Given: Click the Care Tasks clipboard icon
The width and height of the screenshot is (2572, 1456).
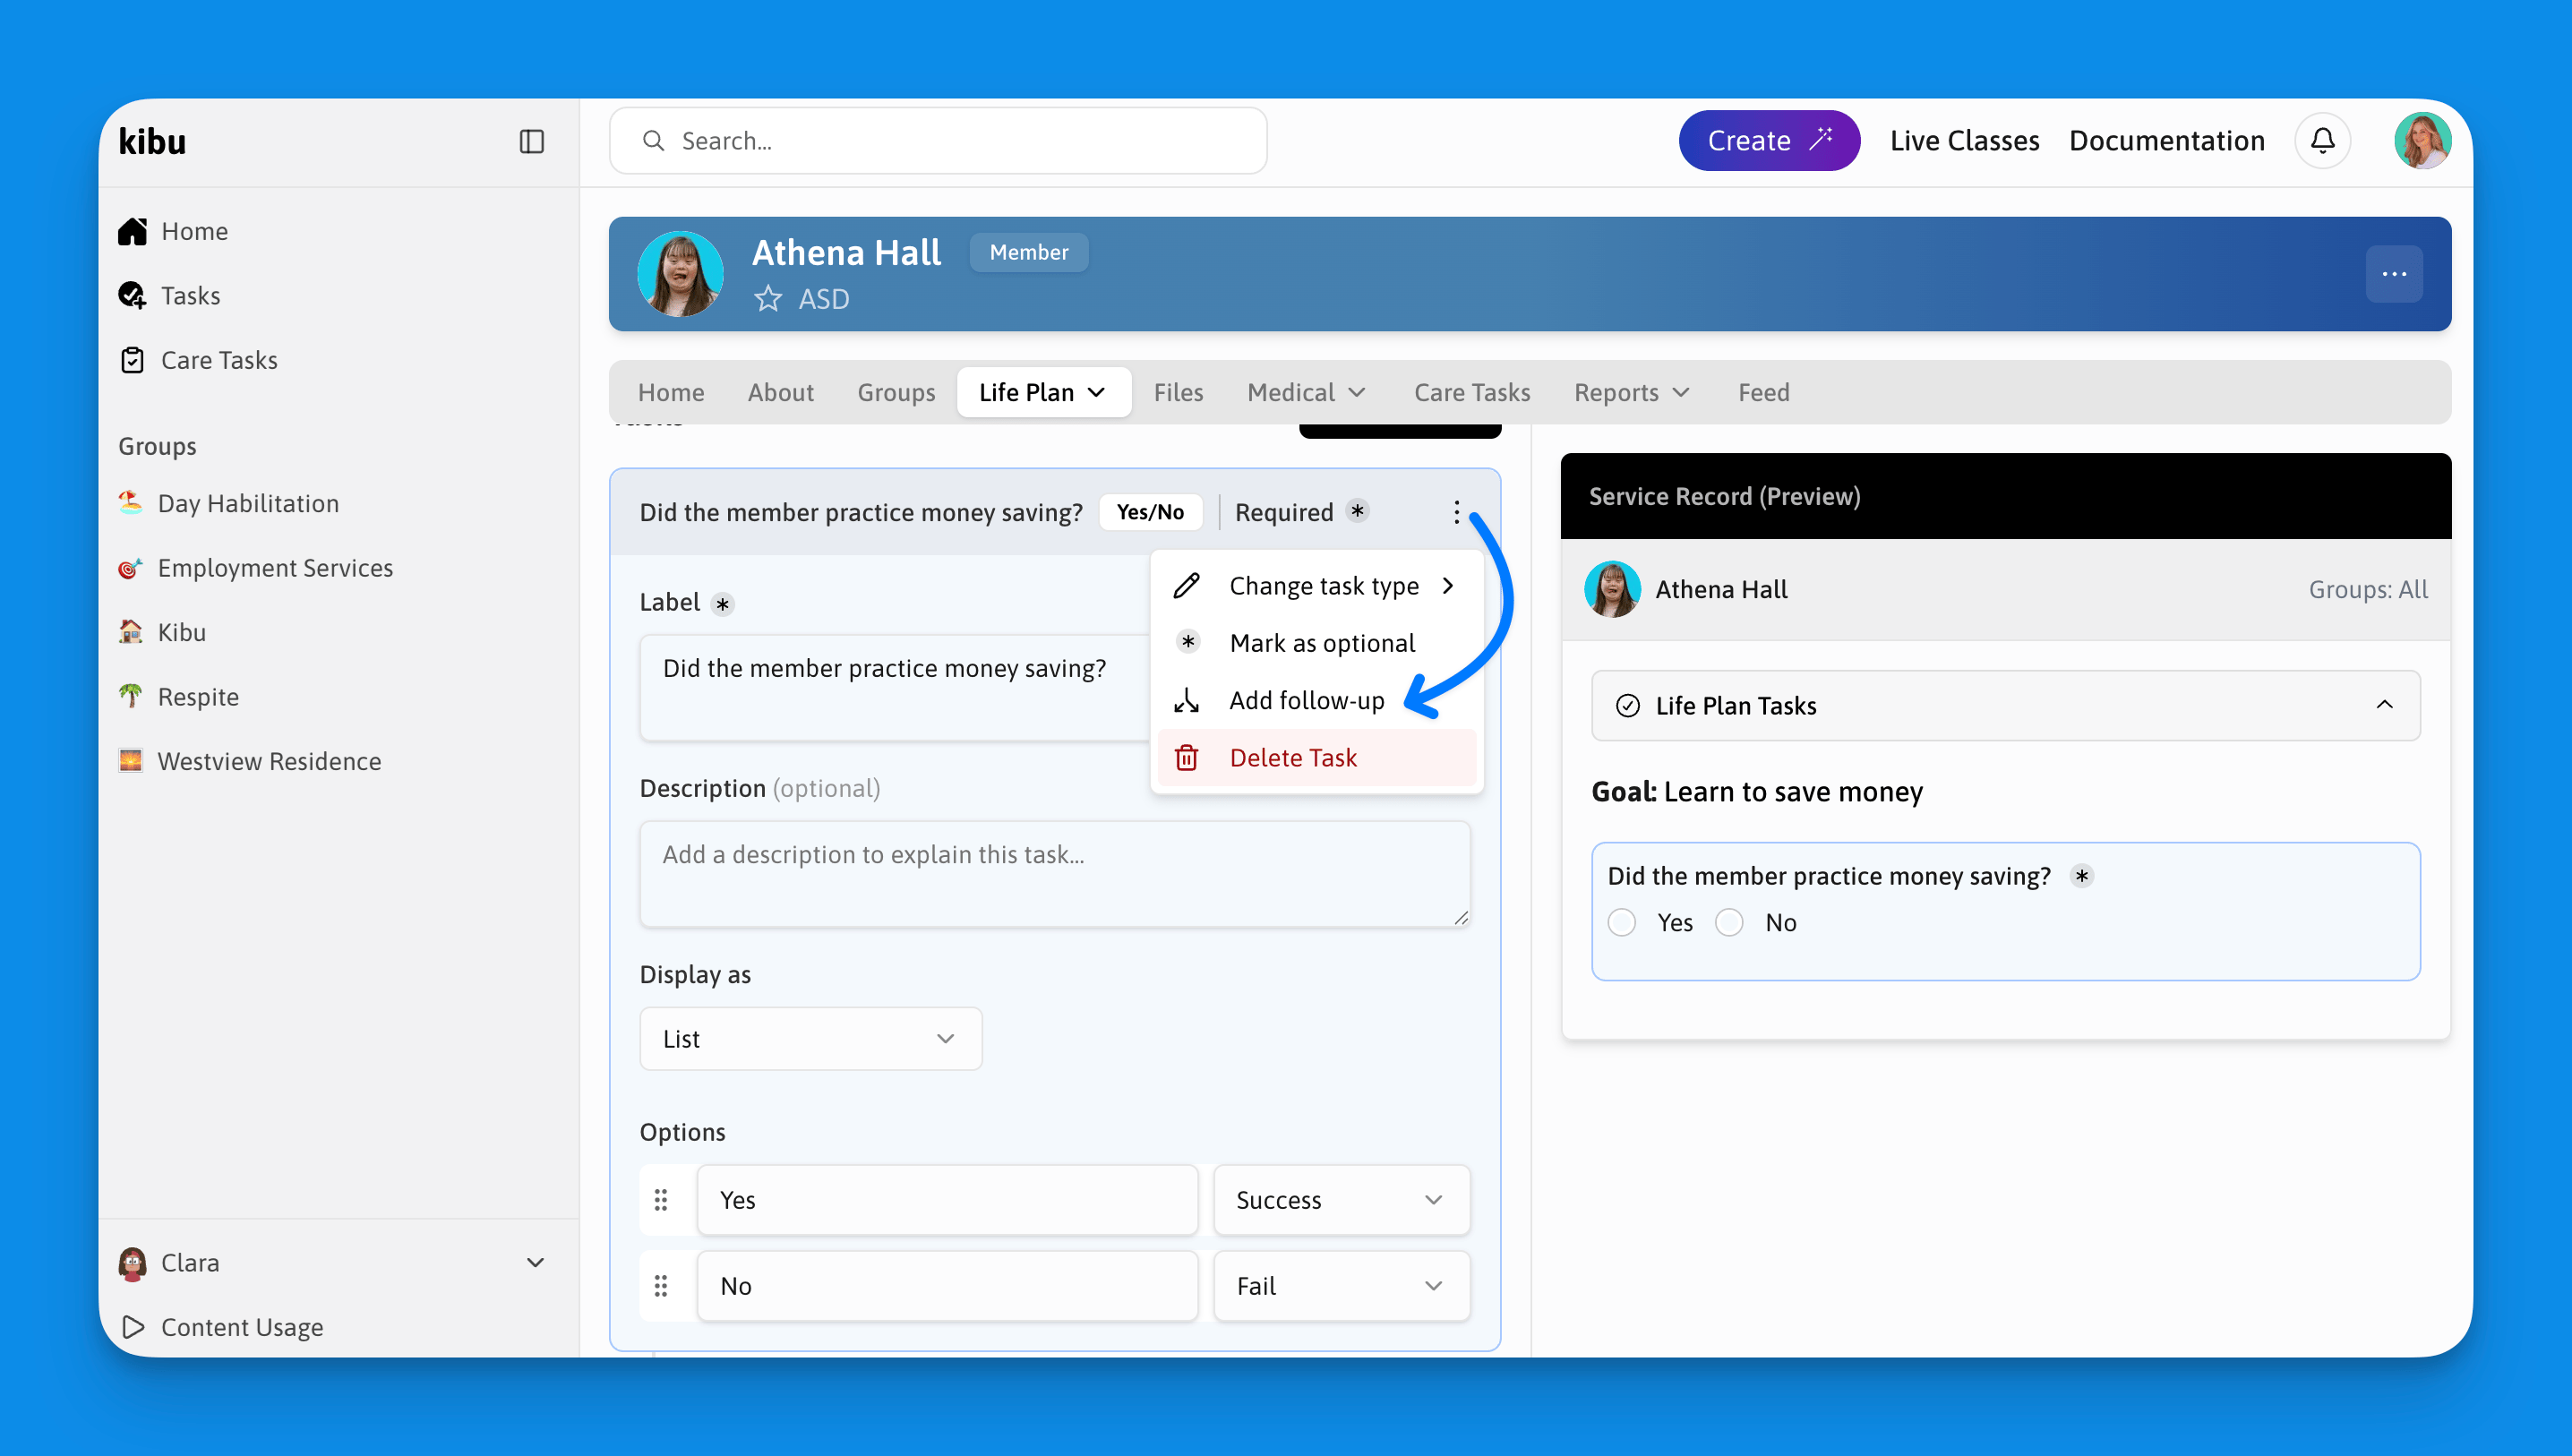Looking at the screenshot, I should click(132, 360).
